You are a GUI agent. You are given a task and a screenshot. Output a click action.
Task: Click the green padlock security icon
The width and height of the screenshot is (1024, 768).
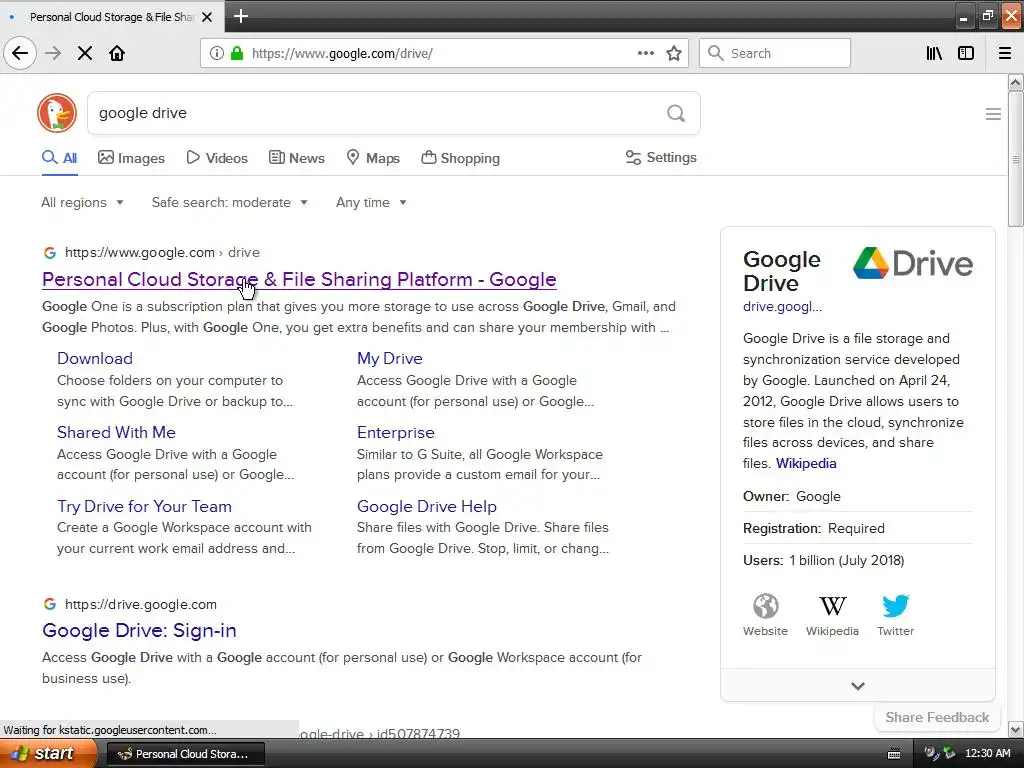pos(237,54)
